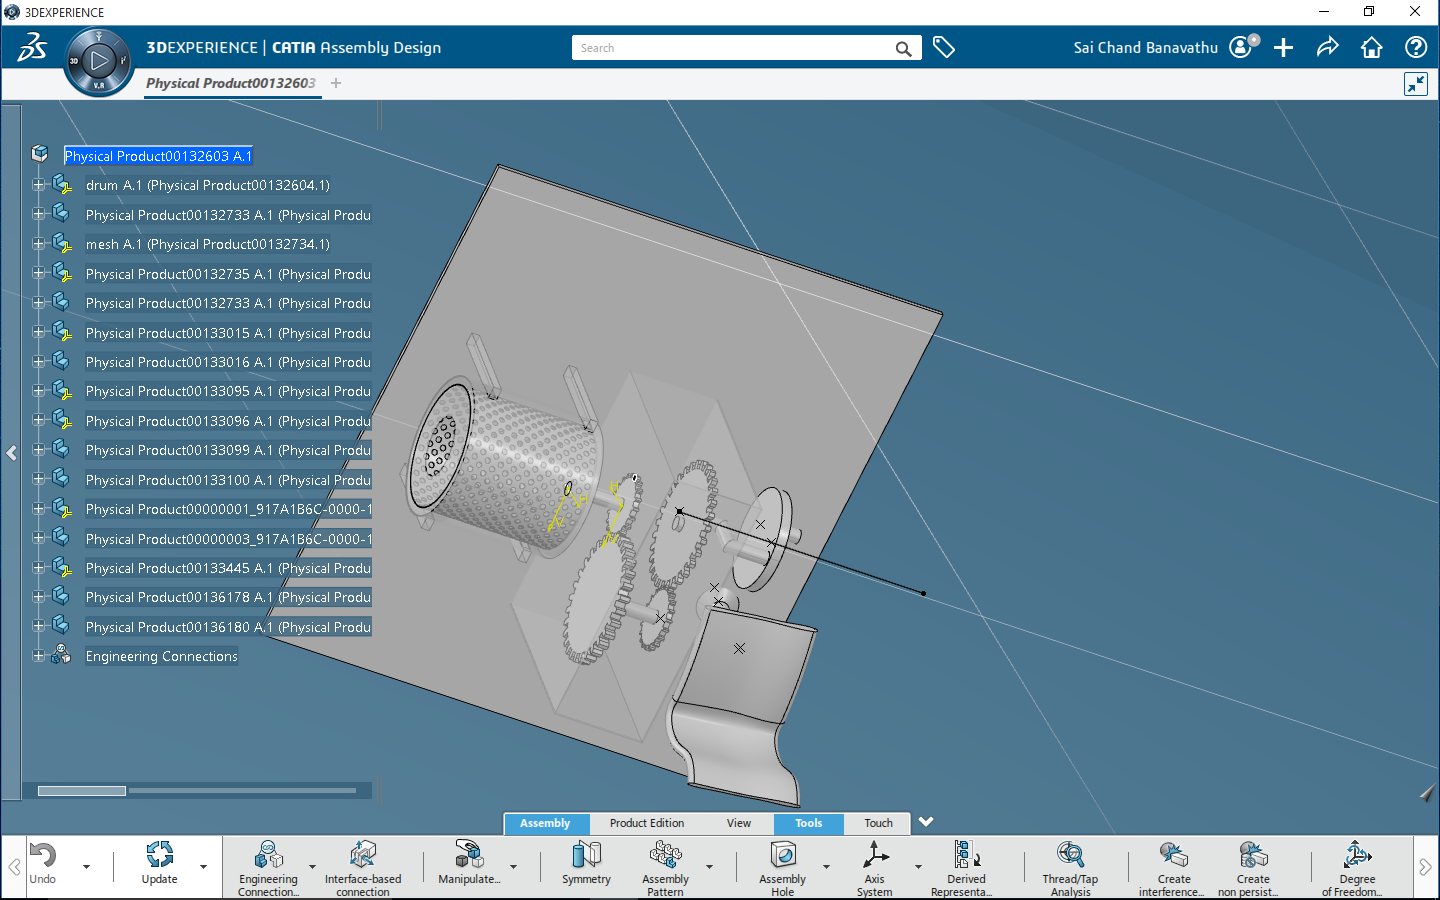The image size is (1440, 900).
Task: Switch to the Touch tab
Action: (878, 823)
